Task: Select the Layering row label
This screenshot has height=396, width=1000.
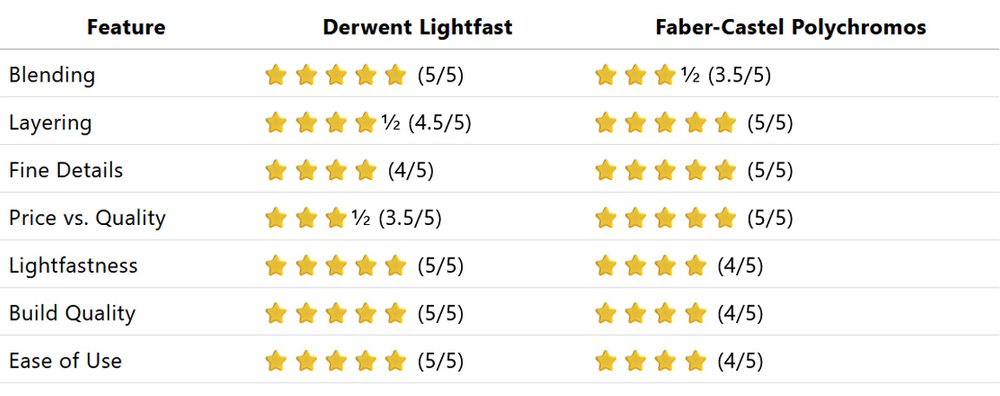Action: coord(50,123)
